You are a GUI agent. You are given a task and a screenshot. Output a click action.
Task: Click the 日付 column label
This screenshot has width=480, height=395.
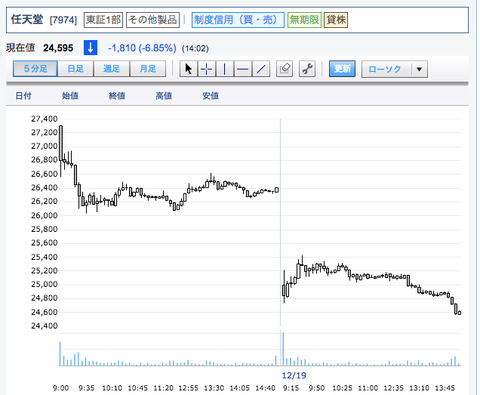pyautogui.click(x=23, y=96)
